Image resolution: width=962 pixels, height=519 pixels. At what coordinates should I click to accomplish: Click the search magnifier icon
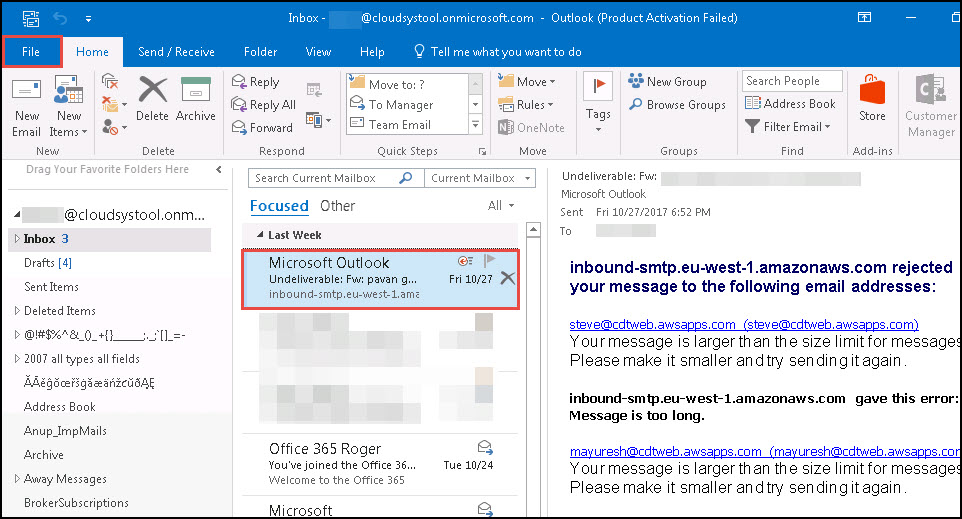pos(406,178)
